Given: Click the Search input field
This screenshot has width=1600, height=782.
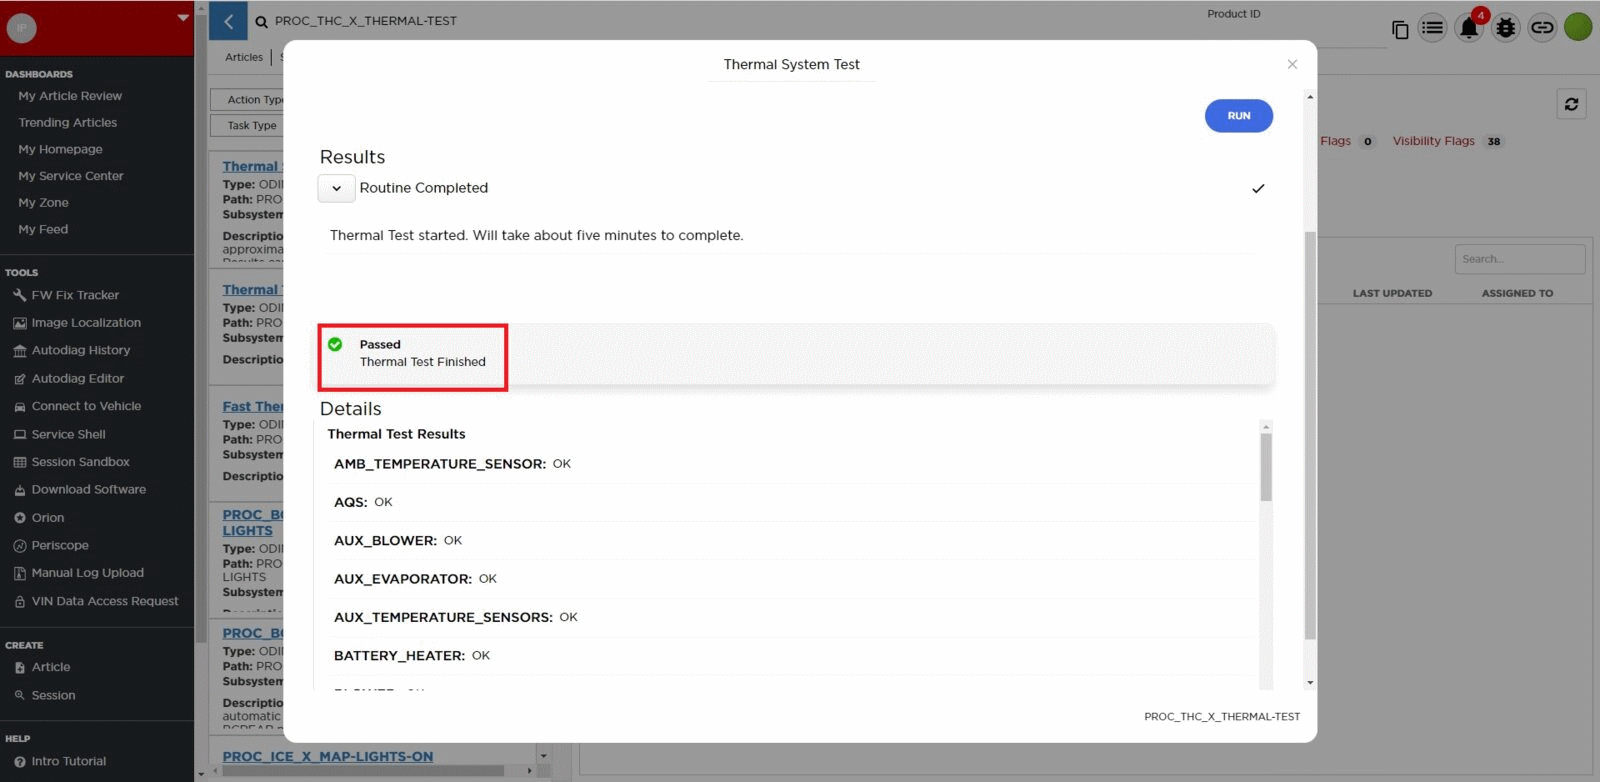Looking at the screenshot, I should click(x=1518, y=259).
